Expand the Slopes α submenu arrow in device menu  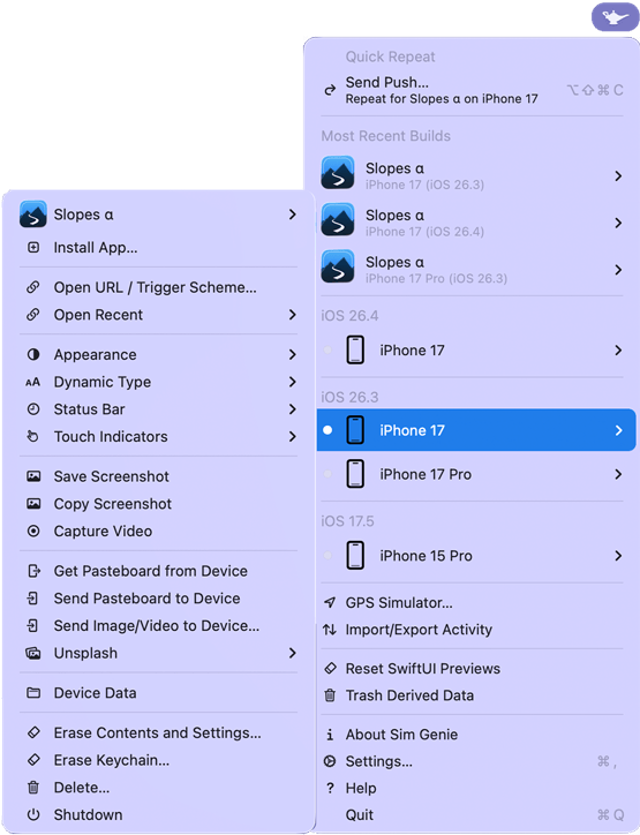292,214
